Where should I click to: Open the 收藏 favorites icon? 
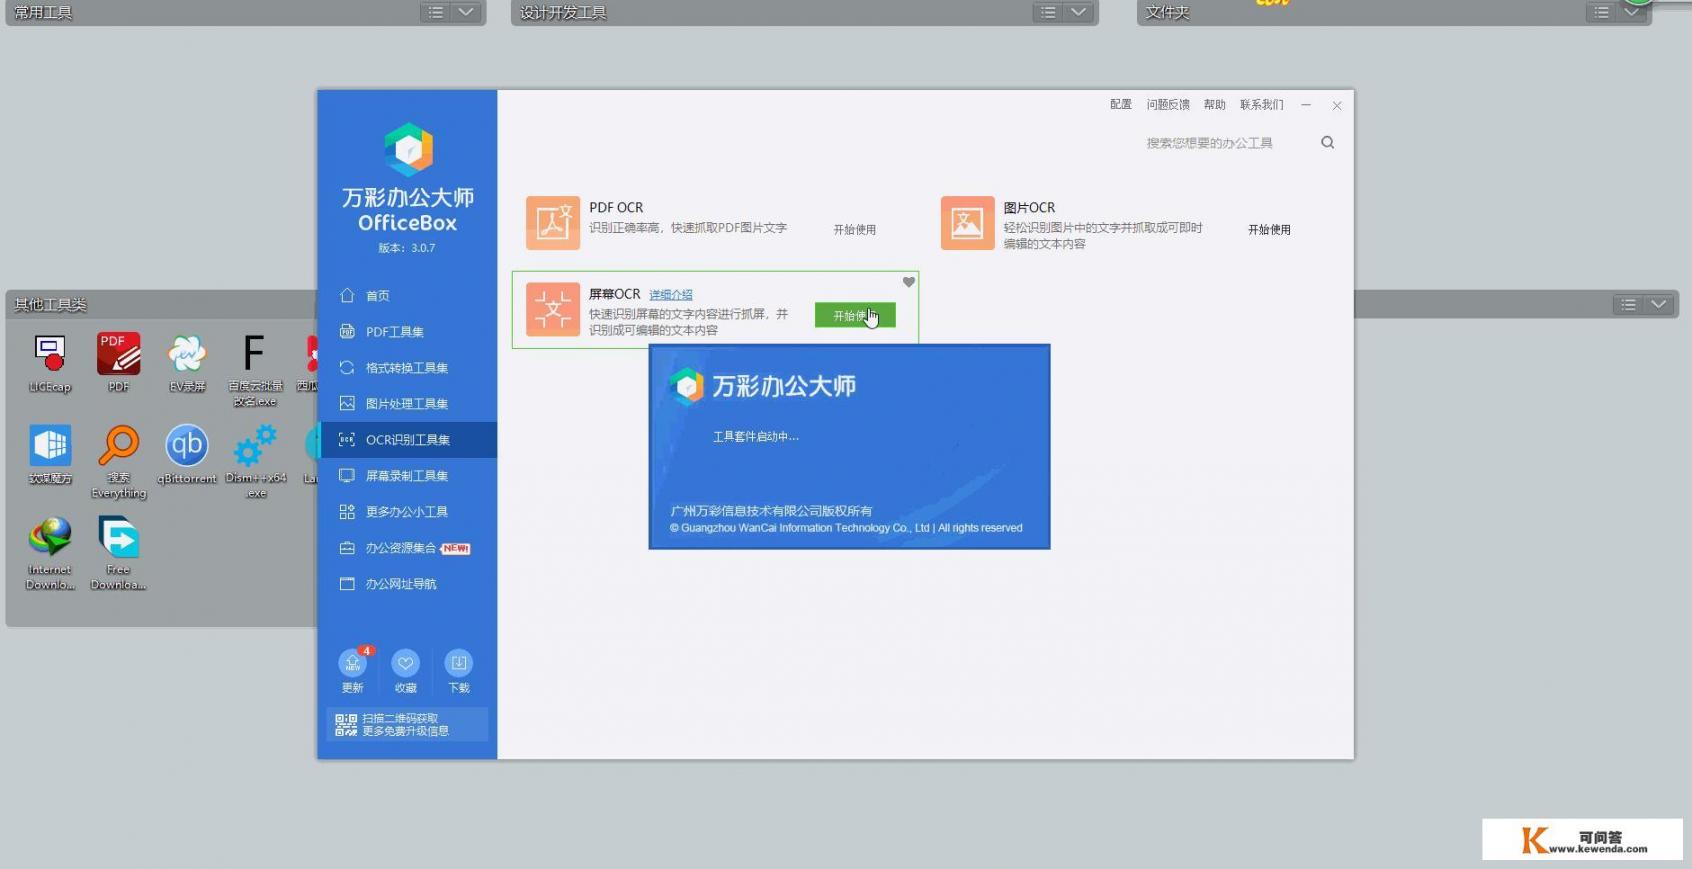(x=405, y=663)
